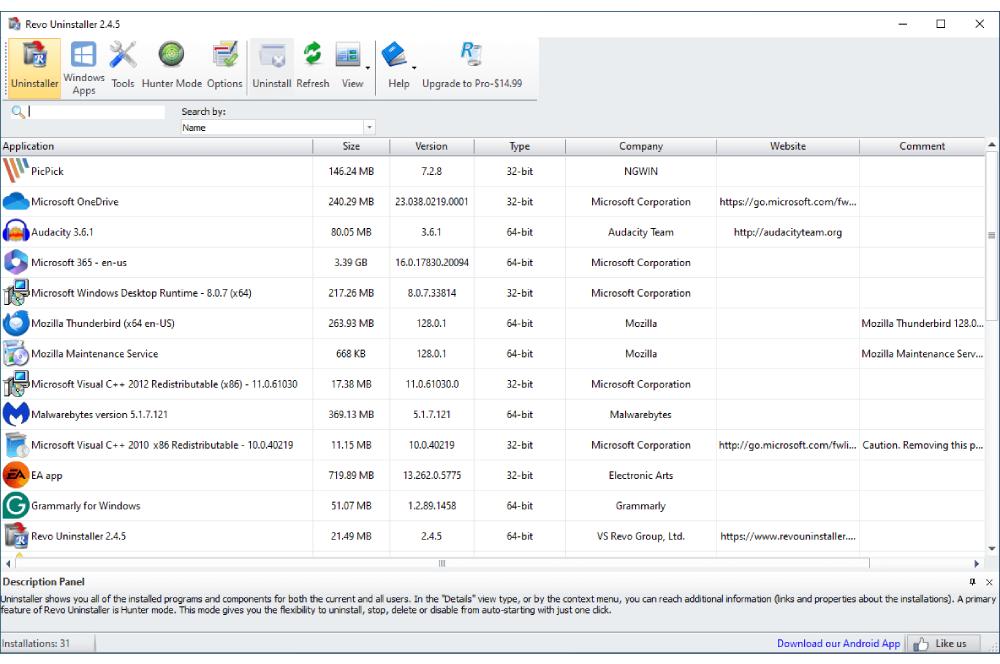Select the Uninstaller toolbar icon
Viewport: 1000px width, 664px height.
35,68
